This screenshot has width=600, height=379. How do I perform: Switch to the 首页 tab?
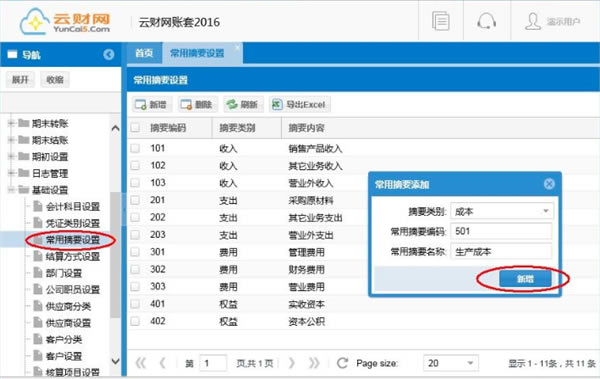pyautogui.click(x=144, y=53)
